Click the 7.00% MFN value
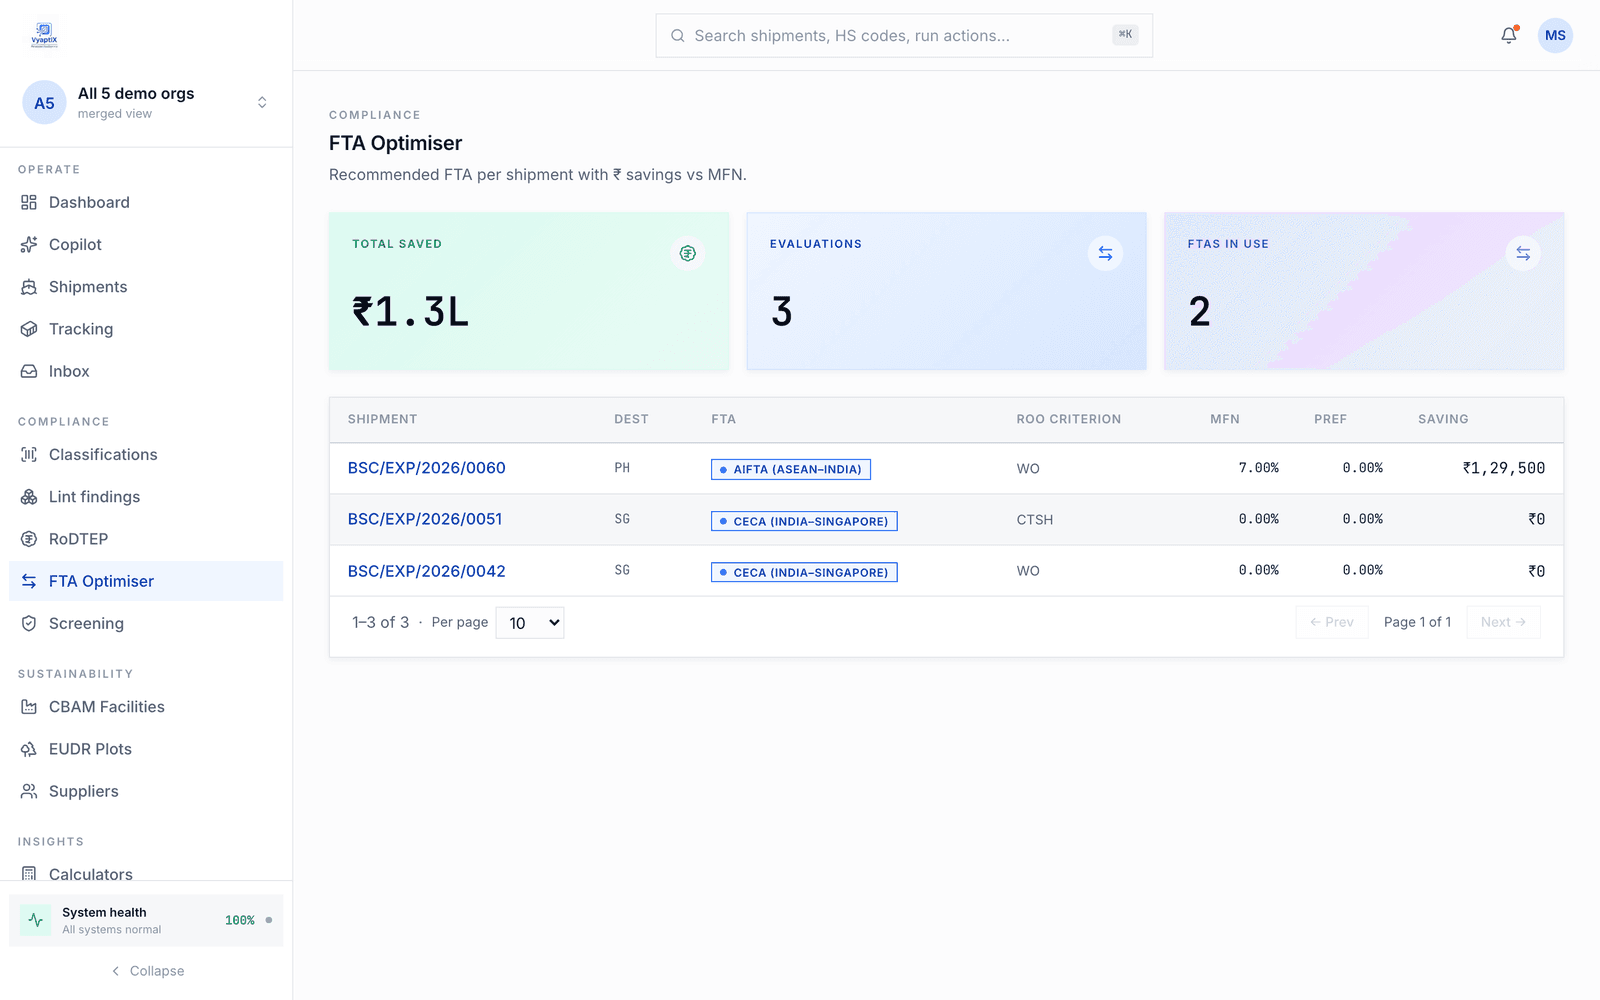Image resolution: width=1600 pixels, height=1000 pixels. click(1258, 468)
